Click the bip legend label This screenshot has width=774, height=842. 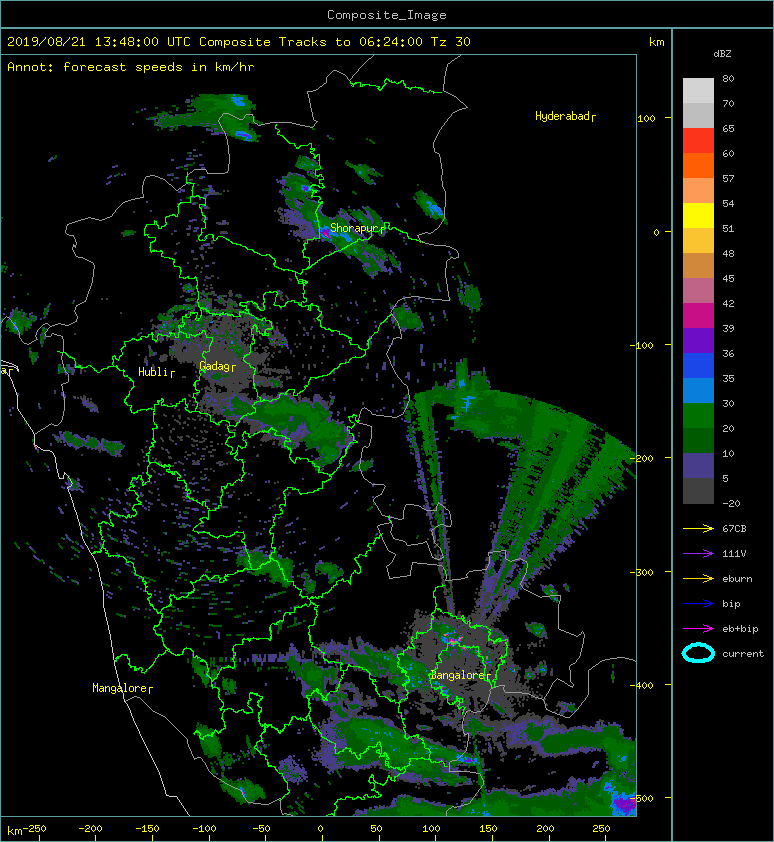(731, 604)
